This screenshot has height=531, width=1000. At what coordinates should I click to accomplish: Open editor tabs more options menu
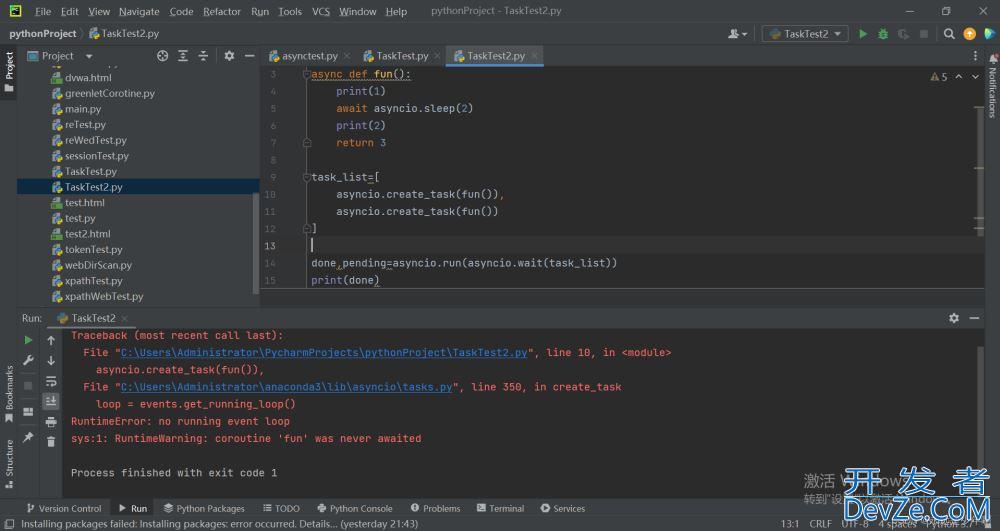point(975,56)
